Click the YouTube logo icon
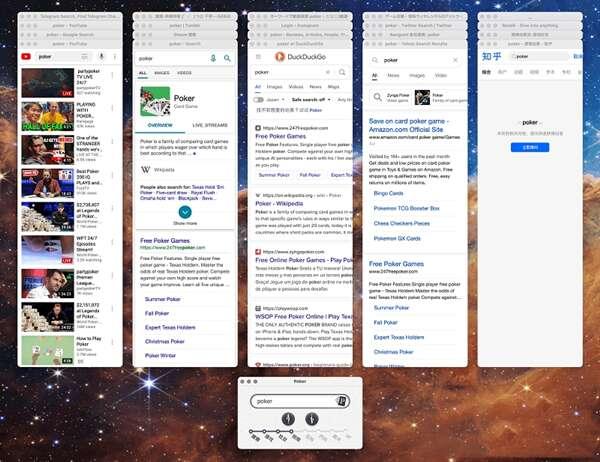The image size is (600, 462). pyautogui.click(x=25, y=58)
